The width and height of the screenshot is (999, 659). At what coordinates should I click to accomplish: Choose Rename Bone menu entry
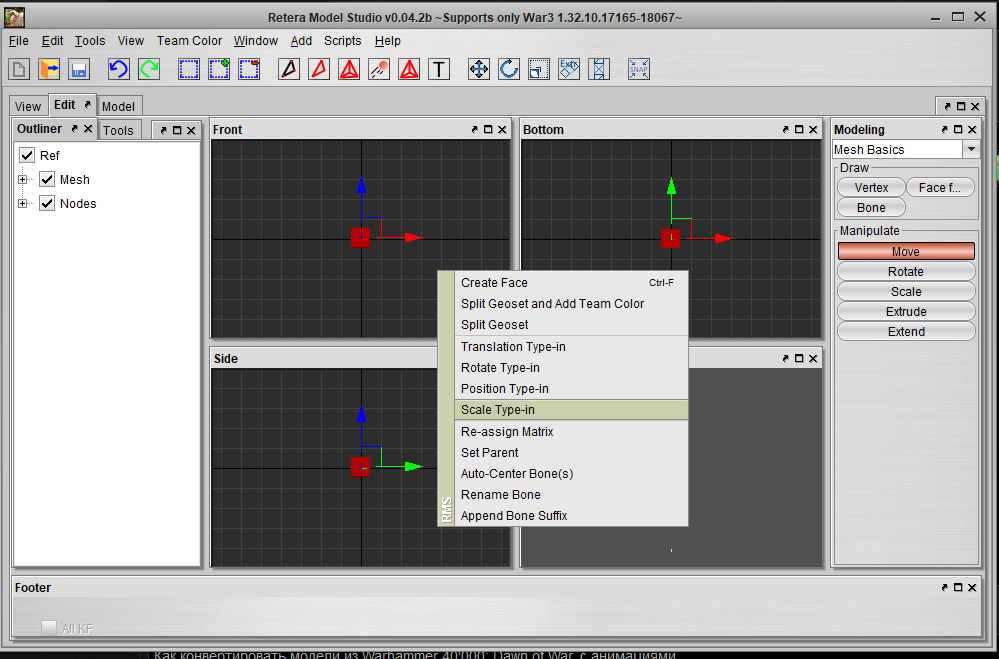(x=571, y=495)
